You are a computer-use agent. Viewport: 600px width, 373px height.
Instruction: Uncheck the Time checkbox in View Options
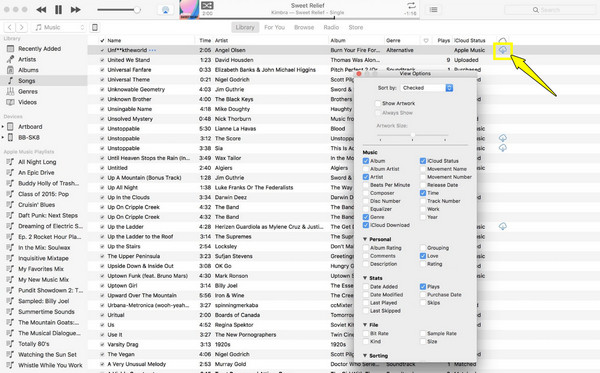pos(423,193)
